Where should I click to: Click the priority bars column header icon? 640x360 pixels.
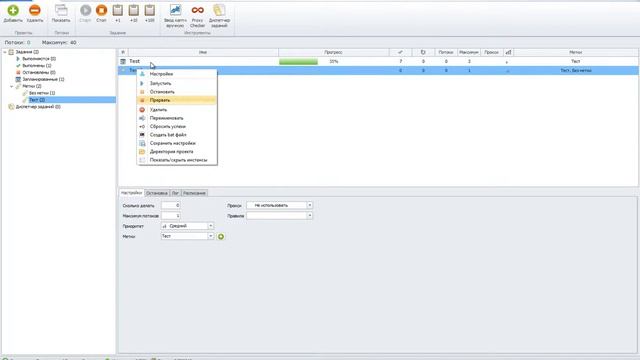click(x=508, y=52)
